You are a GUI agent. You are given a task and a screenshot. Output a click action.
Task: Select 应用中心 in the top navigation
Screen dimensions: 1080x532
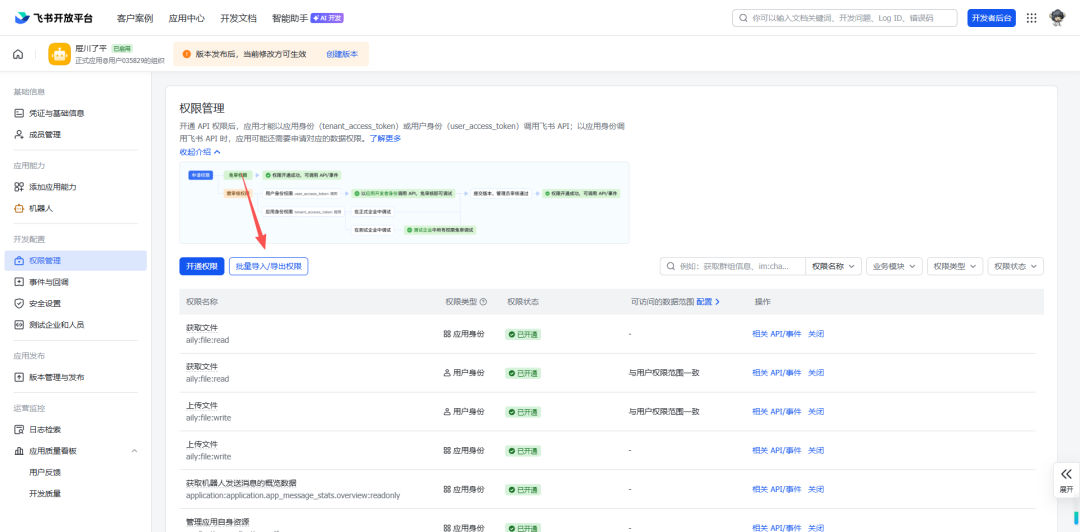(x=188, y=18)
